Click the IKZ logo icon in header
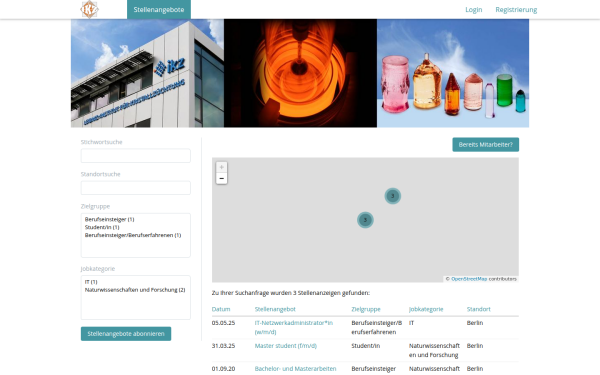 90,10
